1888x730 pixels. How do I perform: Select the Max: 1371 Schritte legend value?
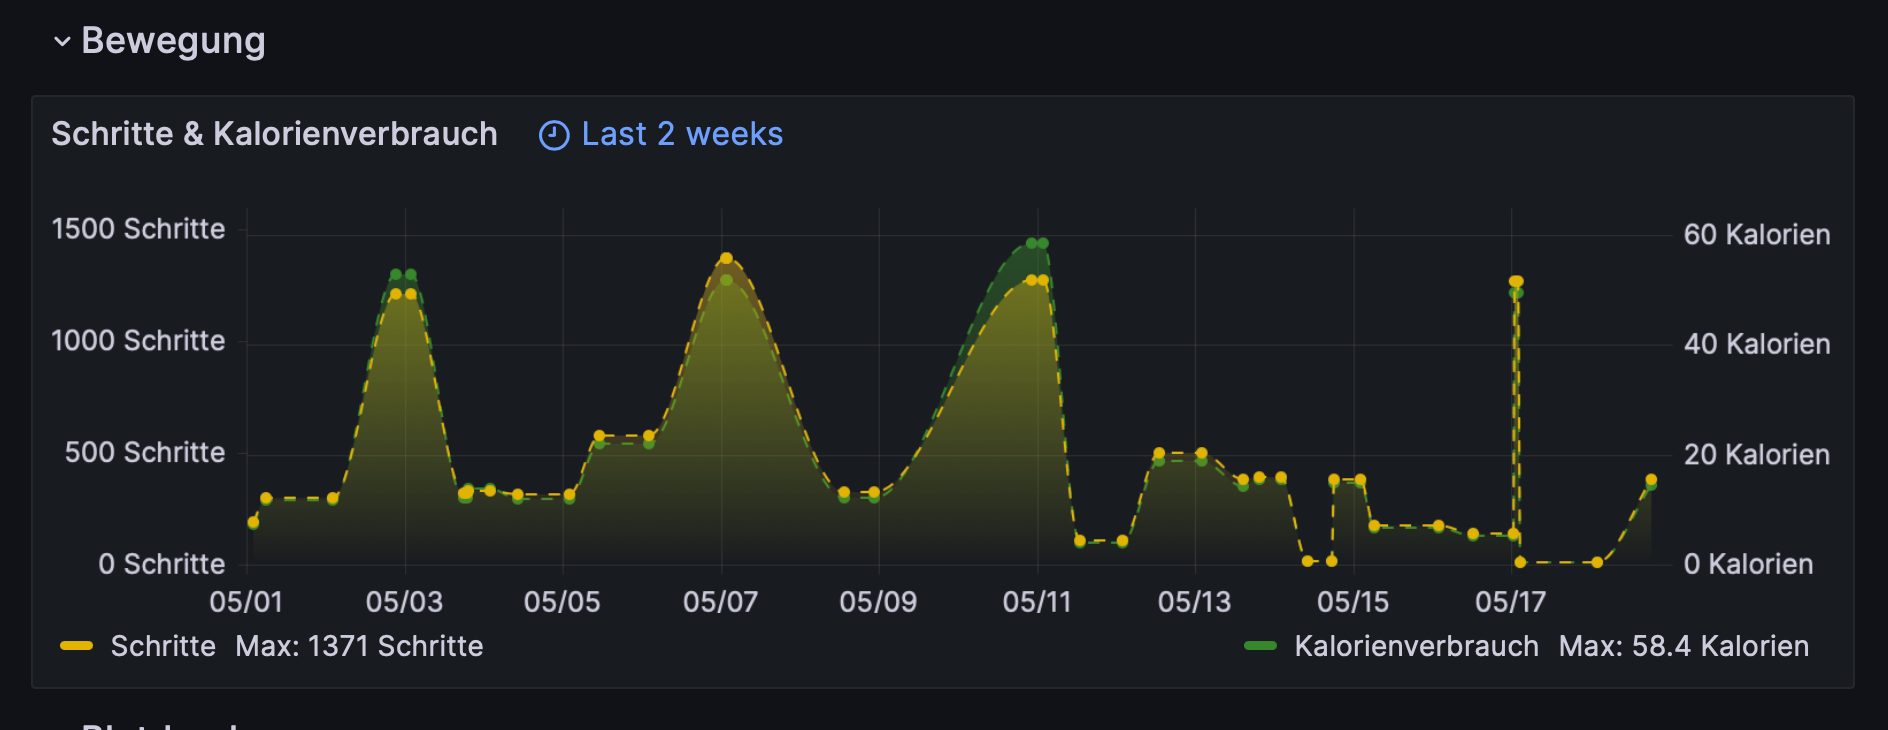[359, 646]
